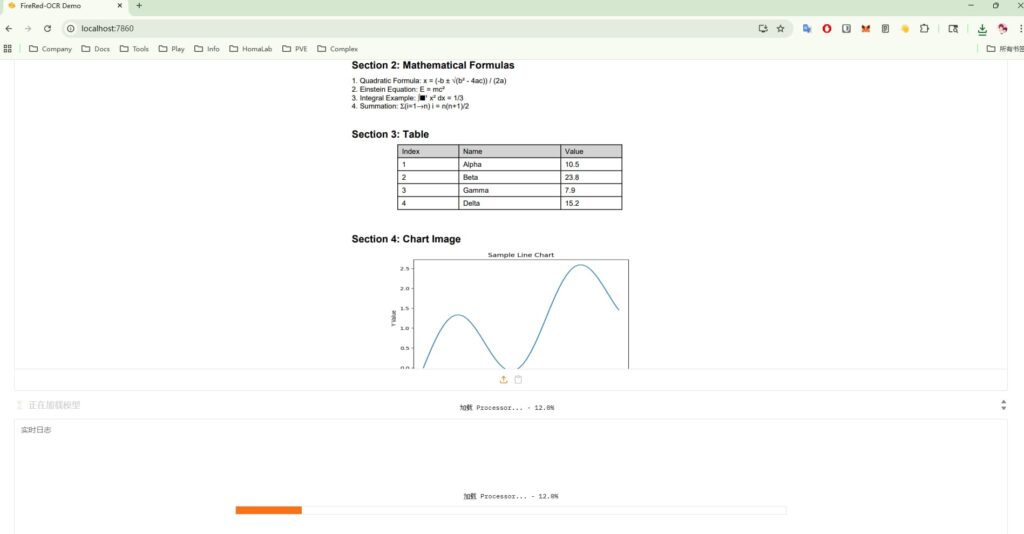
Task: Go back to the previous page
Action: click(x=9, y=29)
